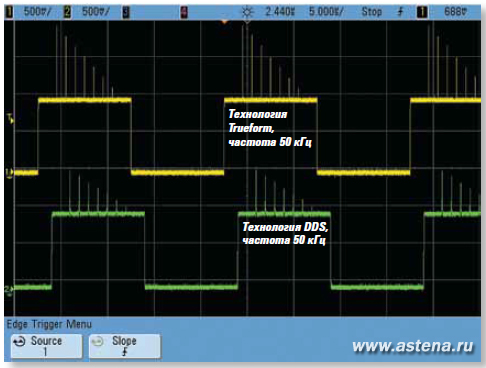This screenshot has height=368, width=486.
Task: Click channel 1 ground reference marker
Action: click(x=9, y=173)
